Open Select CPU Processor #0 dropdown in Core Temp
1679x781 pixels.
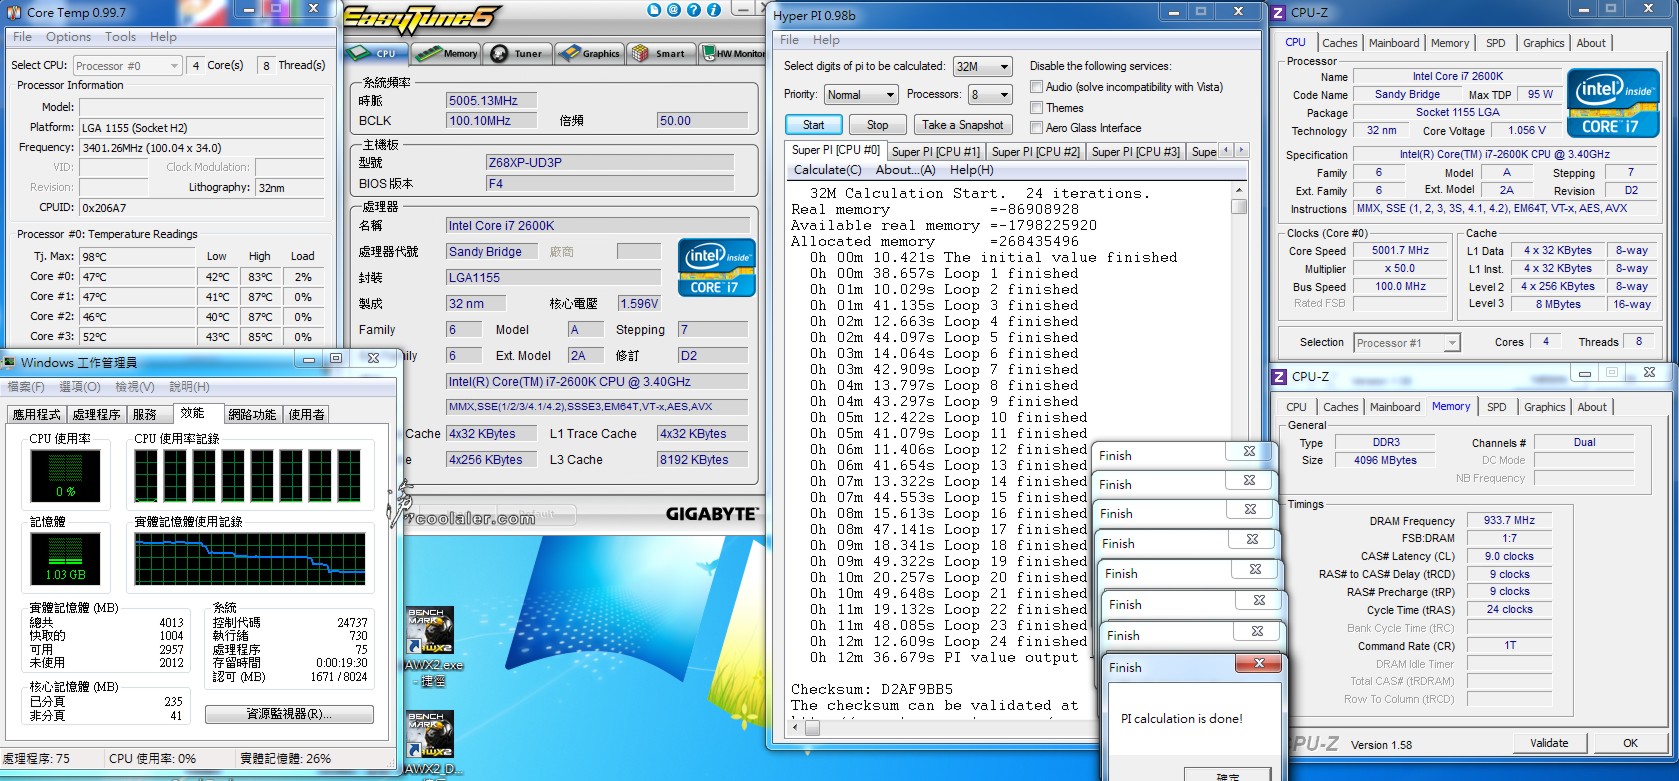point(128,66)
